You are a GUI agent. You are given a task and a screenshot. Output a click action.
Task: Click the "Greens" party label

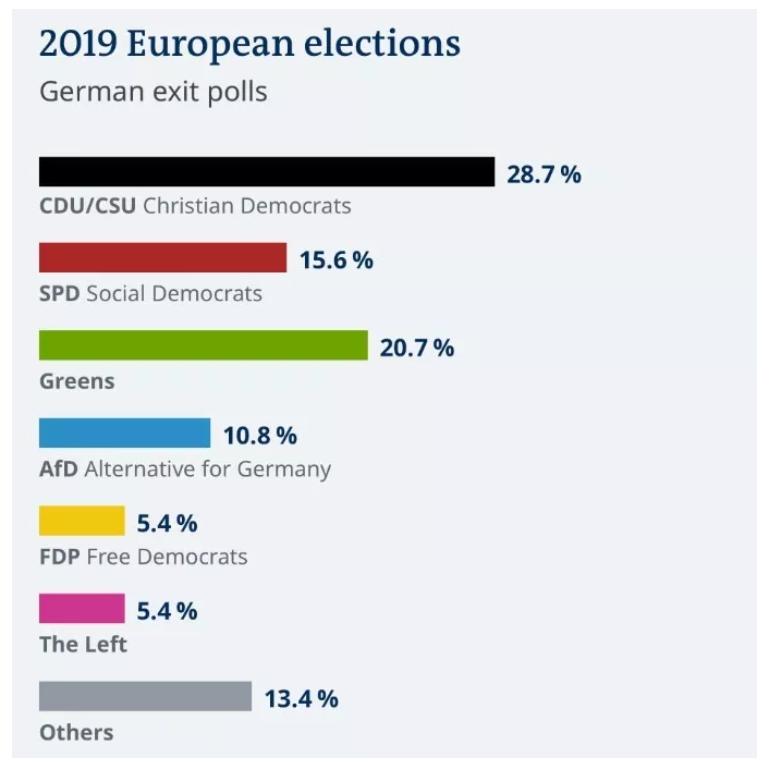point(77,381)
